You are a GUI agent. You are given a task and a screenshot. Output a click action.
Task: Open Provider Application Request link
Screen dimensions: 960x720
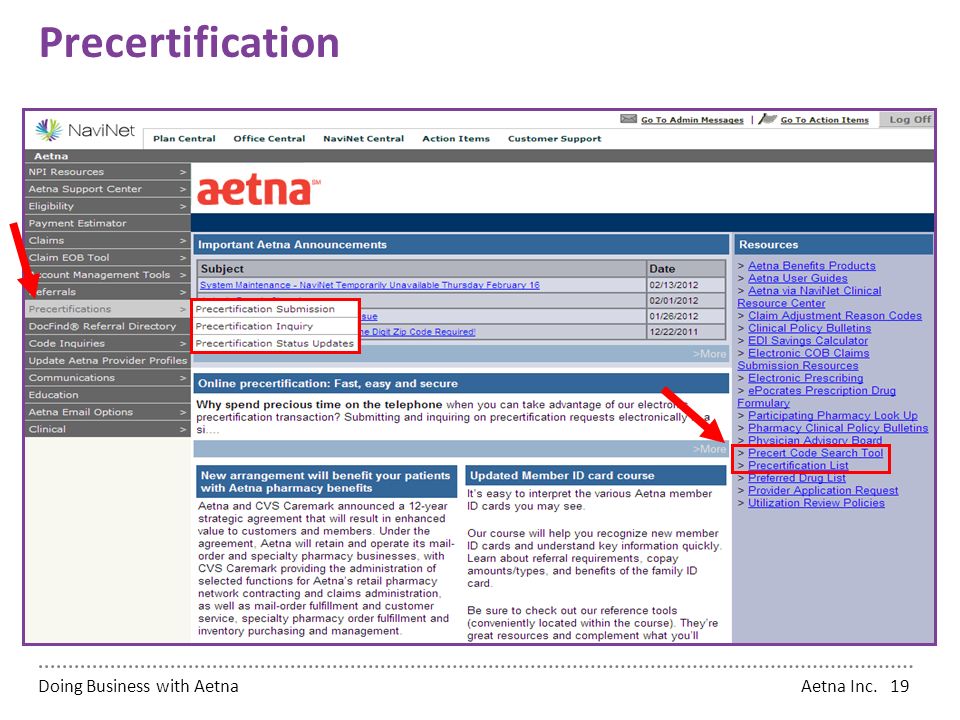(823, 490)
